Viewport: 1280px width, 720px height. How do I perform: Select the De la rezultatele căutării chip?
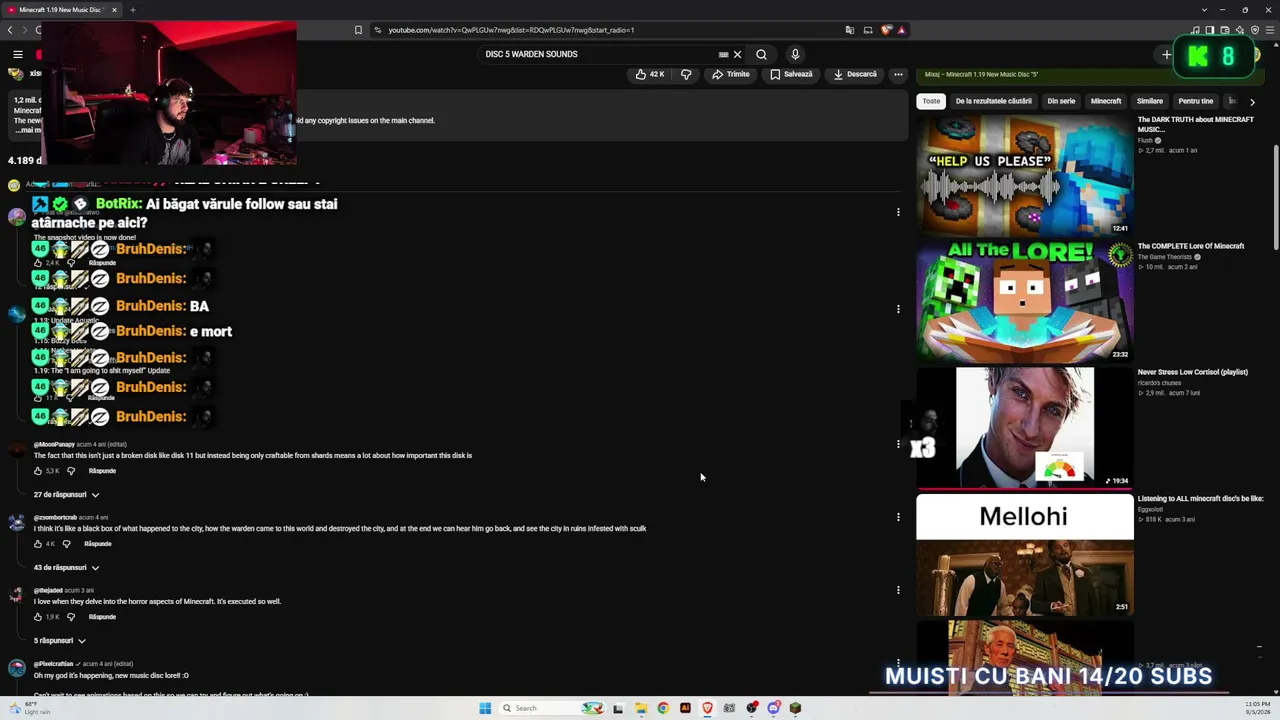tap(993, 101)
